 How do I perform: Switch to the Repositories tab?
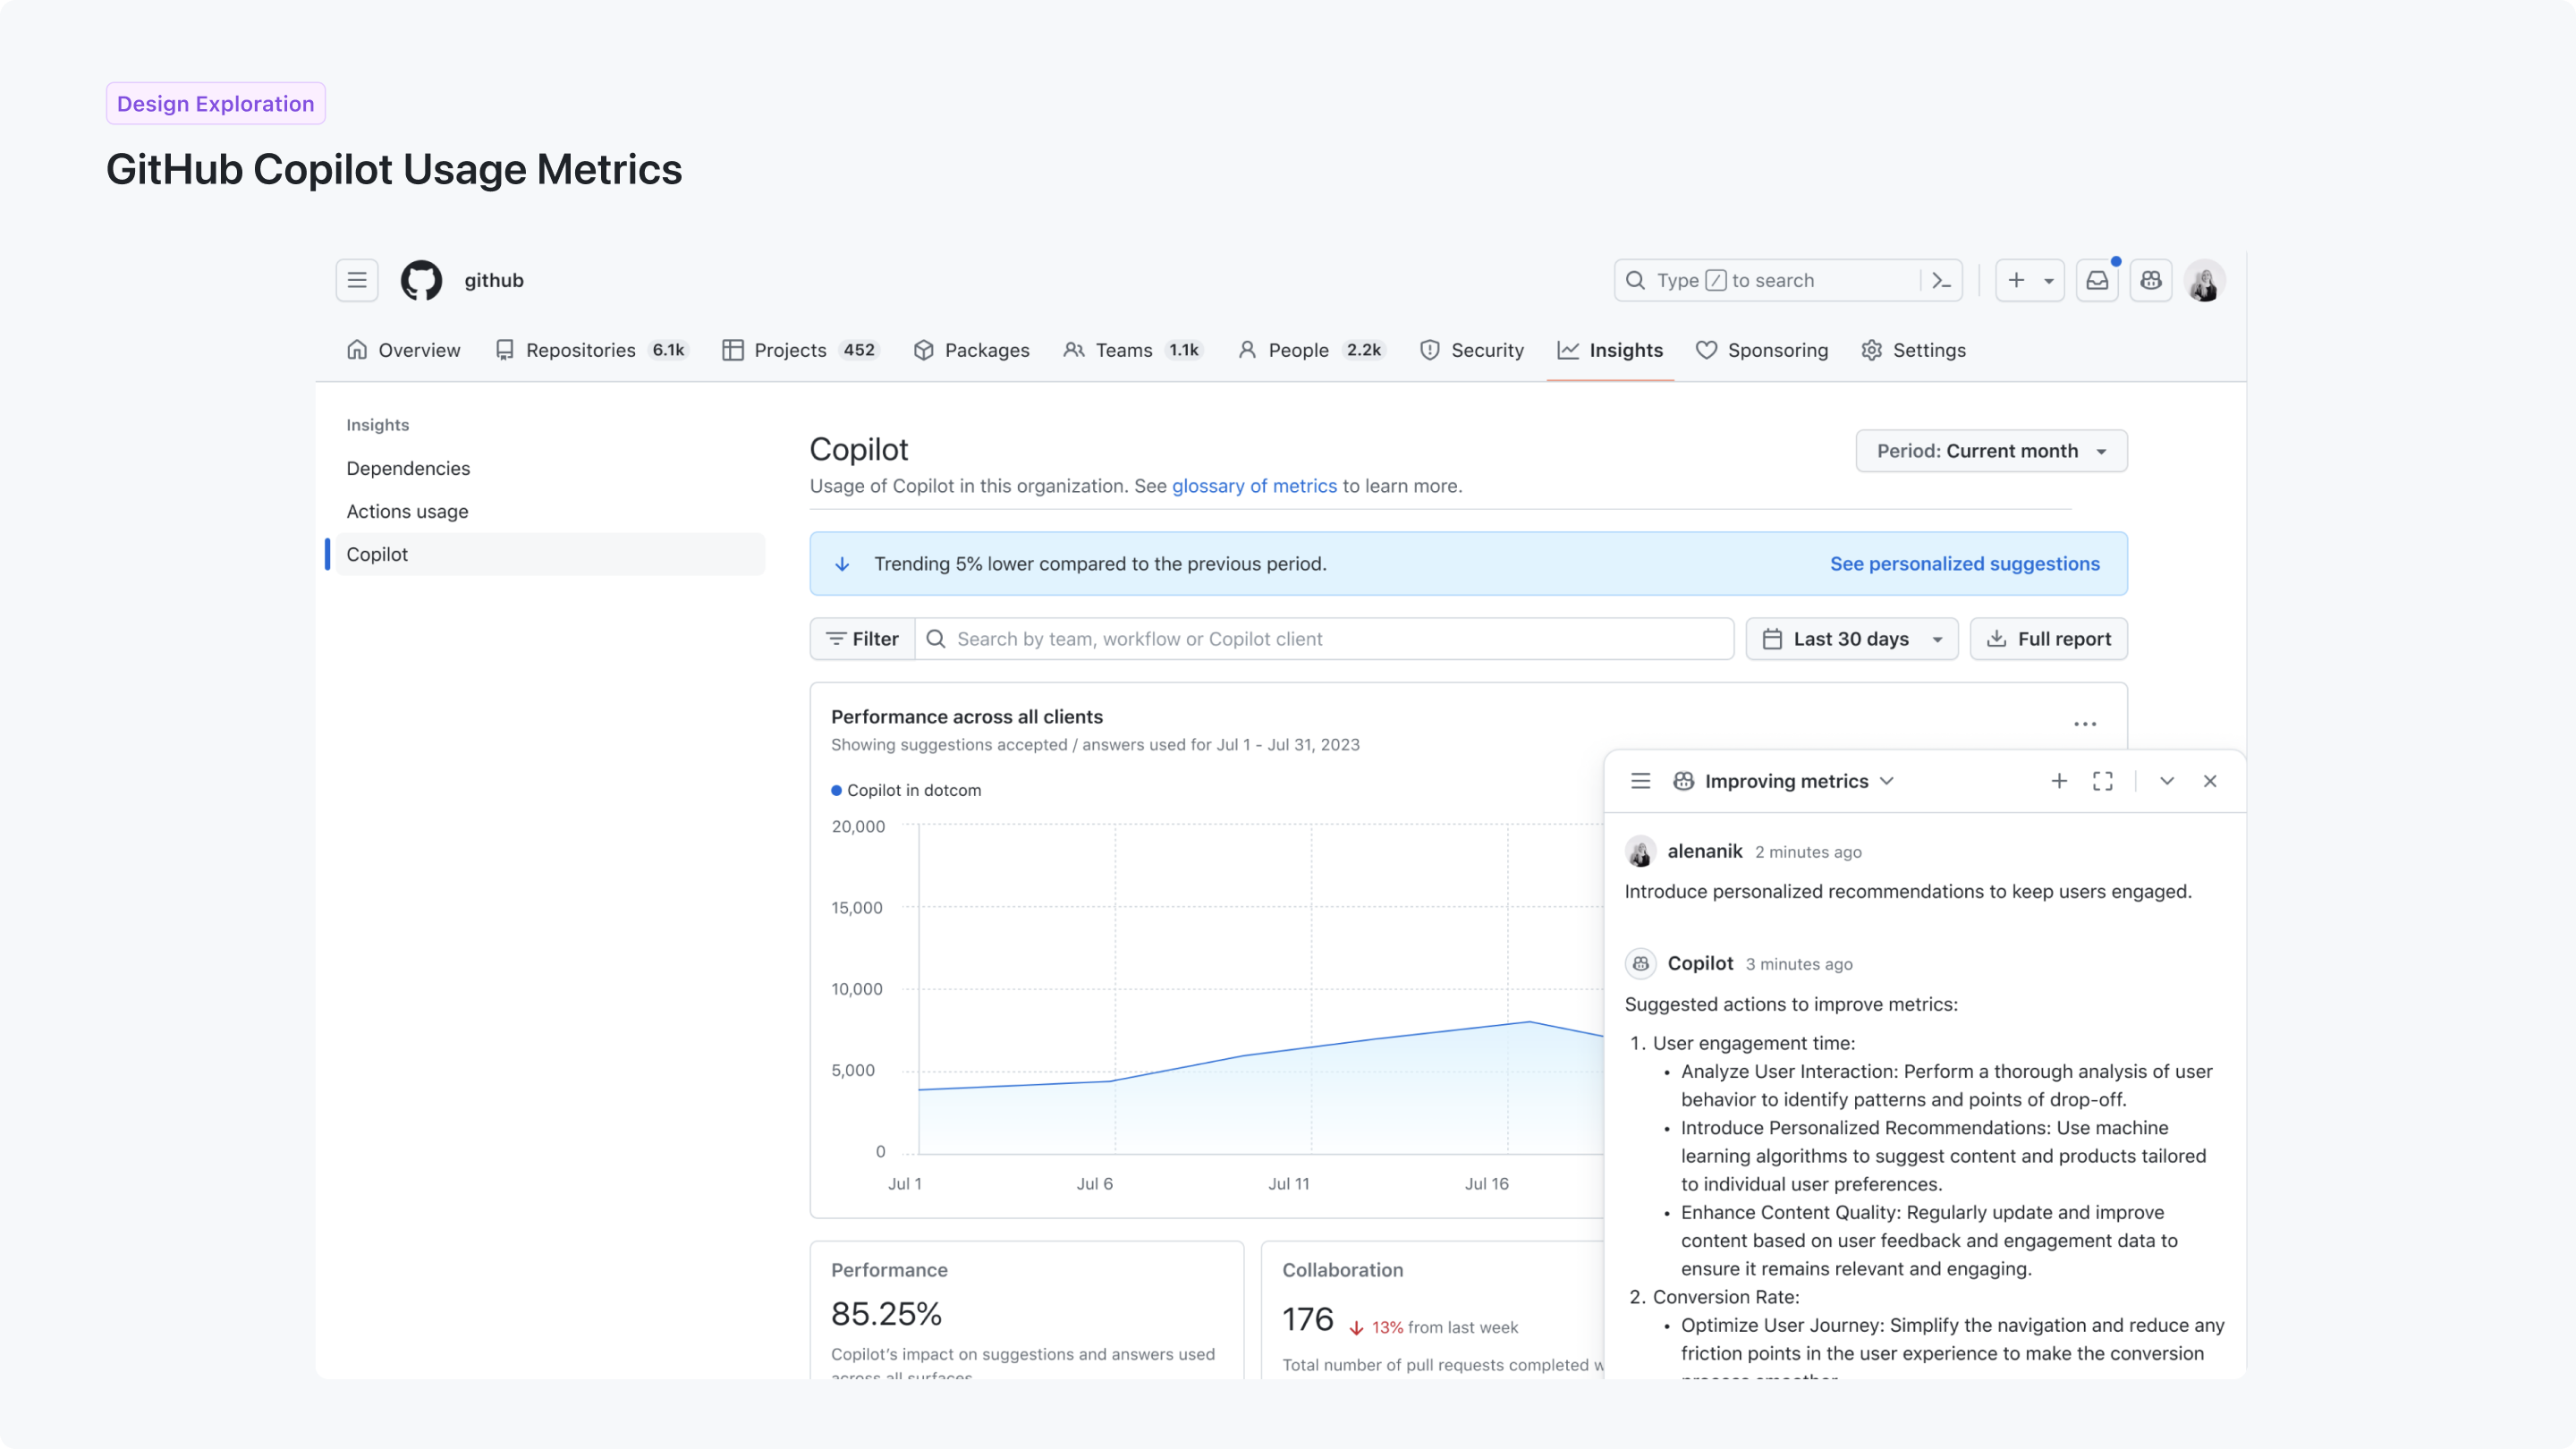pyautogui.click(x=580, y=350)
